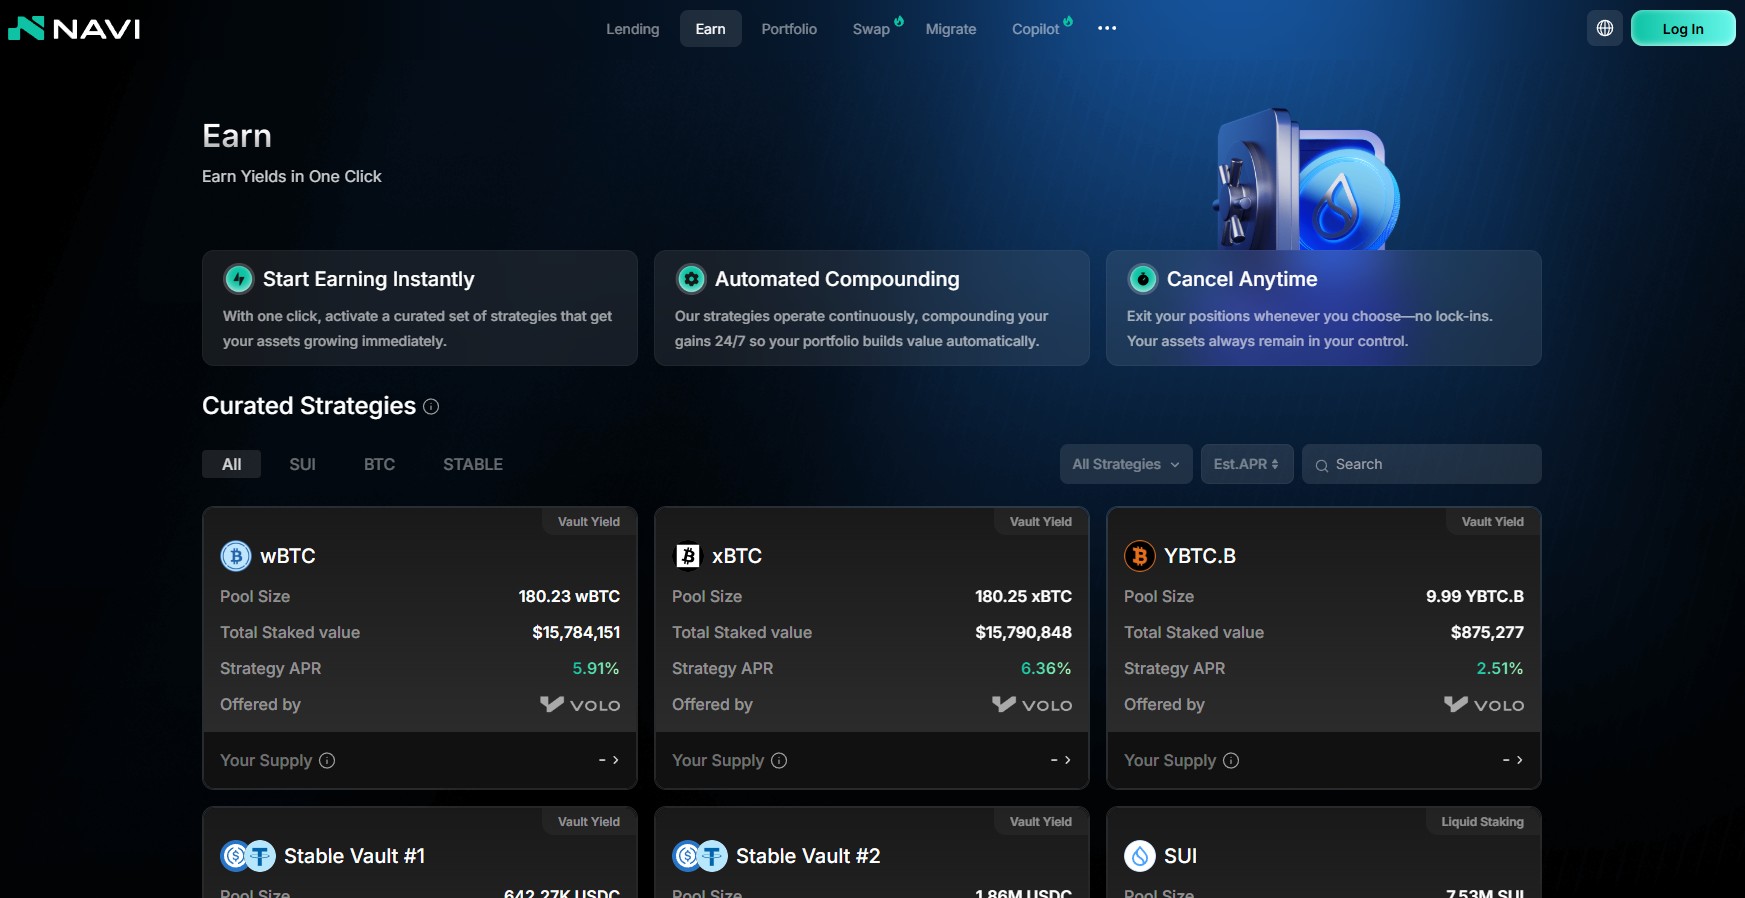Click the Log In button

(x=1683, y=28)
